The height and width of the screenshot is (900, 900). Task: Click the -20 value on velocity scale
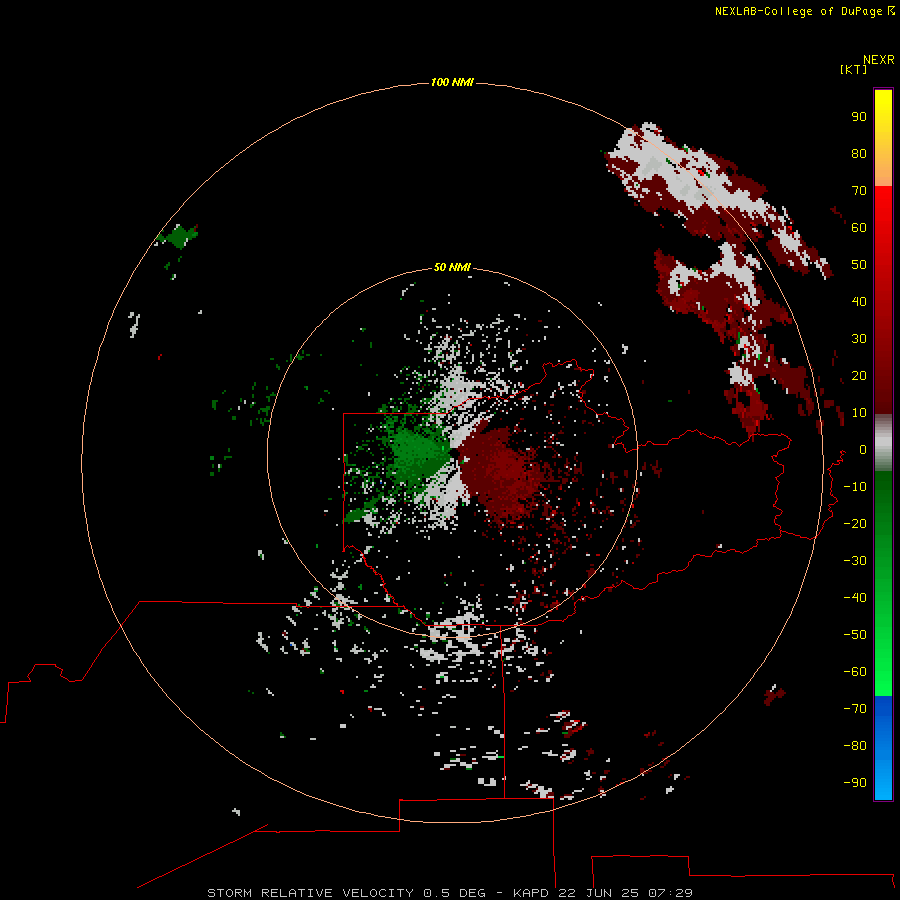coord(855,523)
